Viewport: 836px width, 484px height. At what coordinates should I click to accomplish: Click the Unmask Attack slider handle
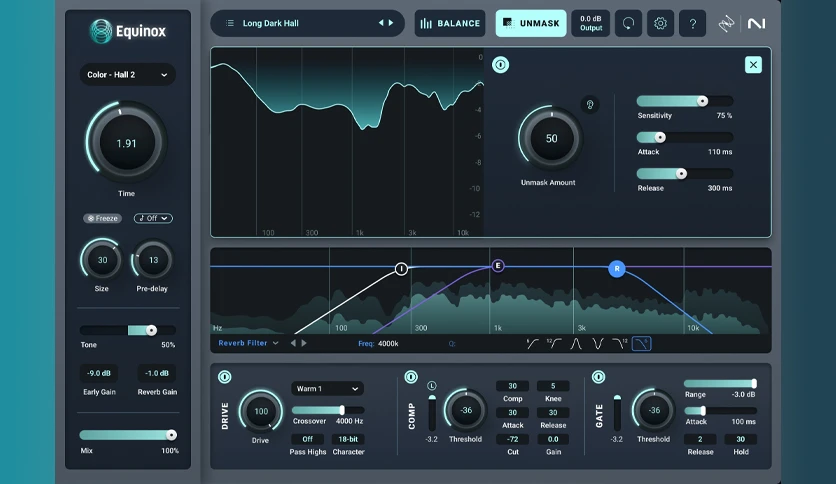(x=660, y=138)
